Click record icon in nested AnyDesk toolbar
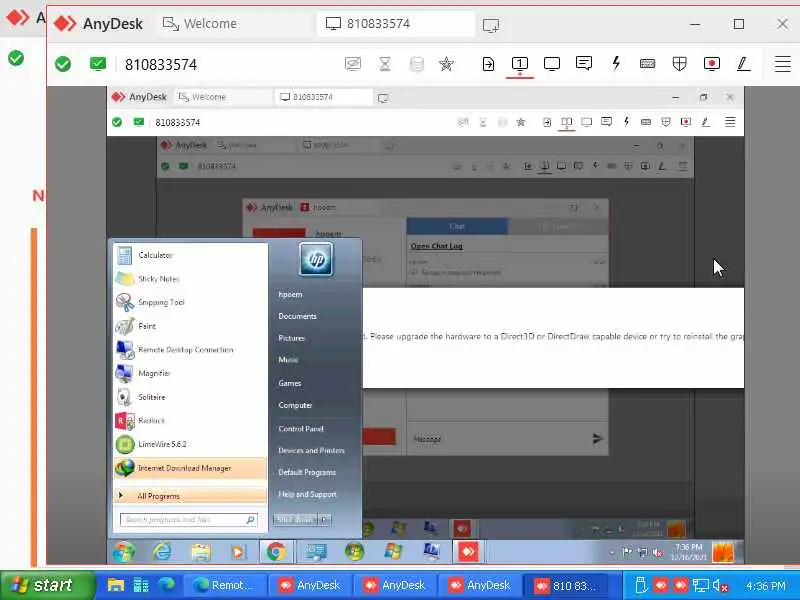This screenshot has width=800, height=600. [x=686, y=122]
